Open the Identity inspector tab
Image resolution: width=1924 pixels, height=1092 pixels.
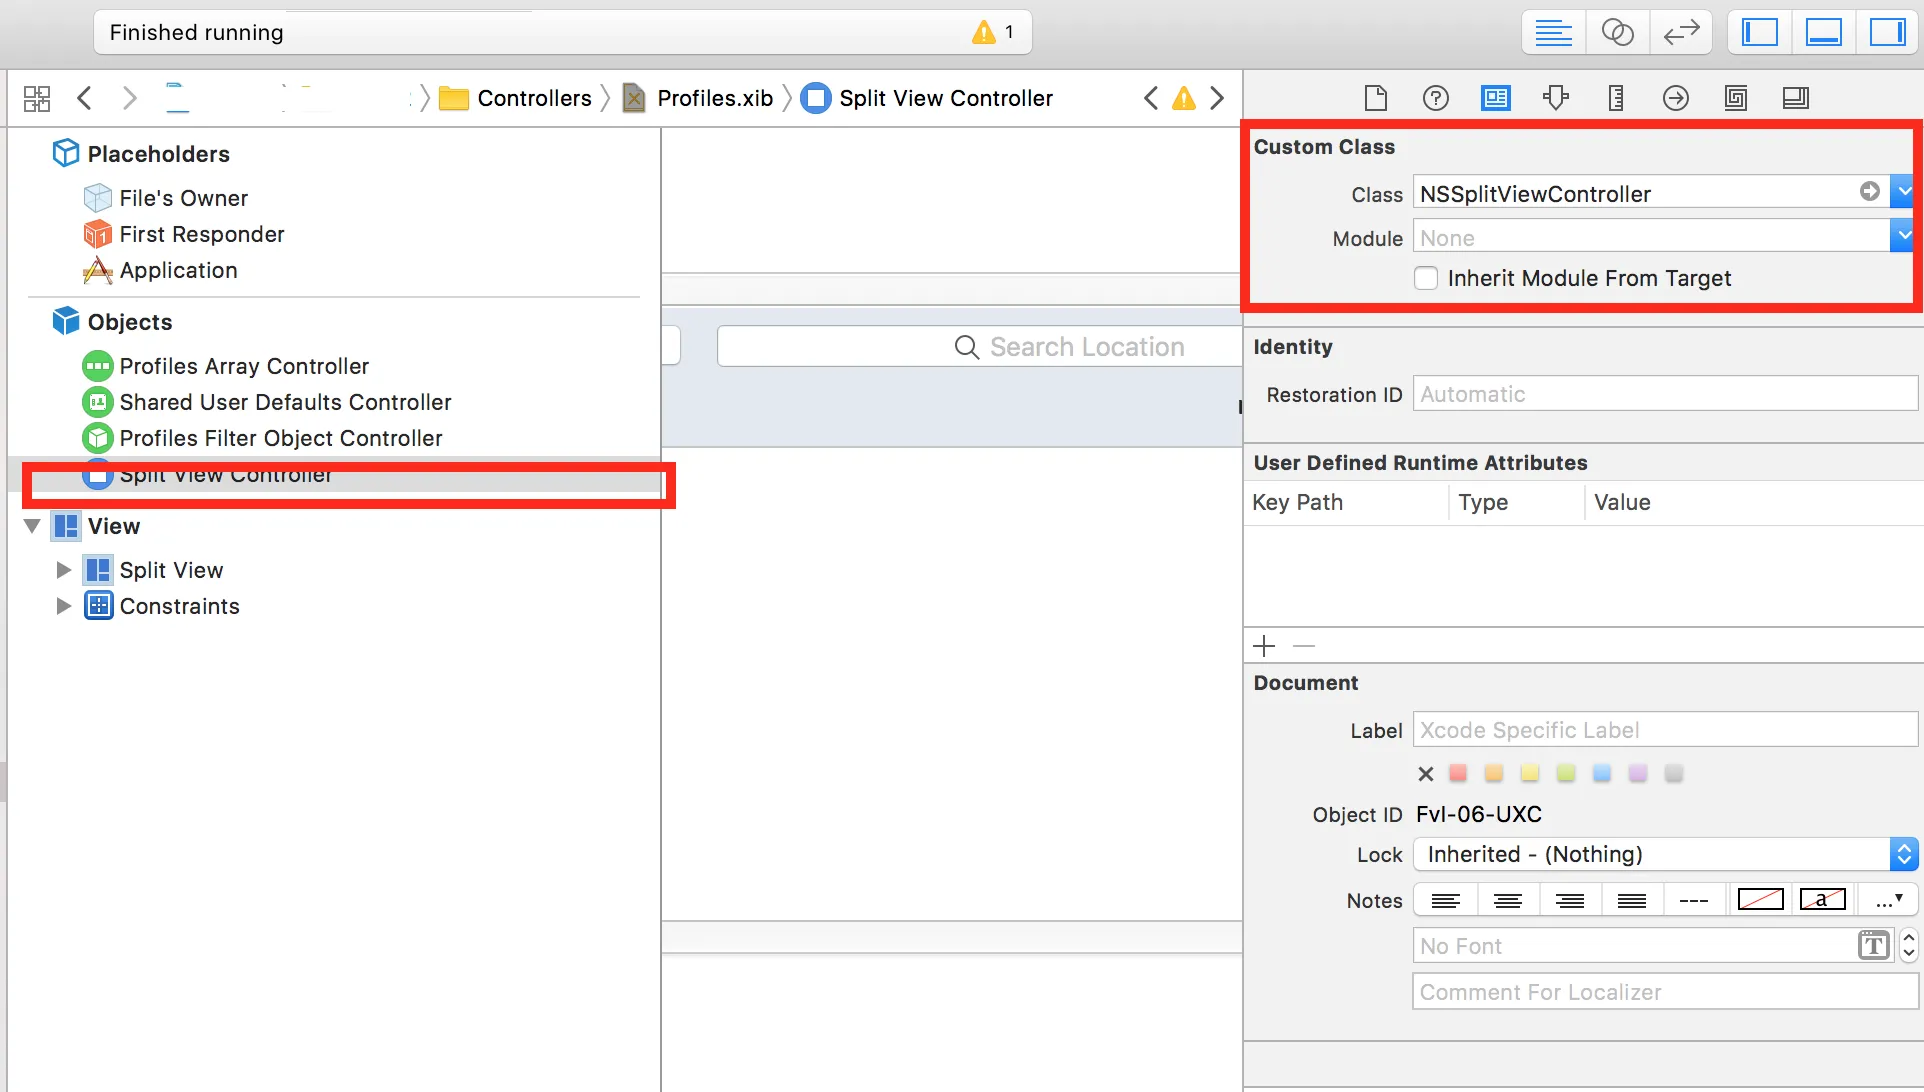coord(1496,98)
